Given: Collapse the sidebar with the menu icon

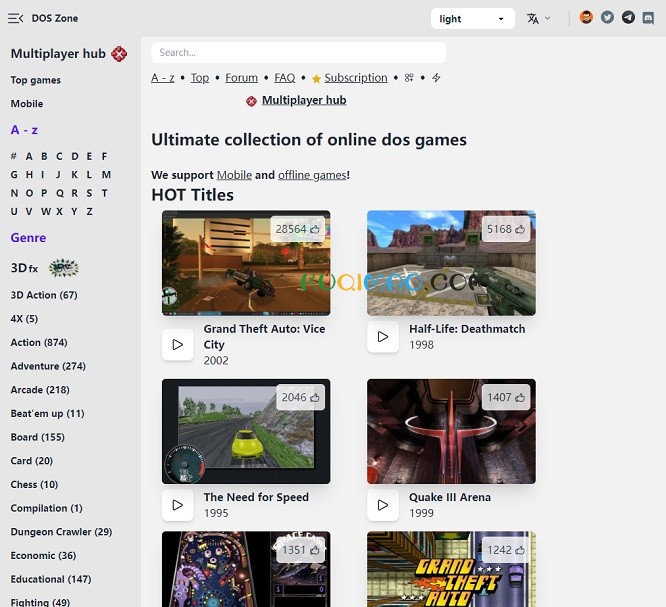Looking at the screenshot, I should coord(15,18).
